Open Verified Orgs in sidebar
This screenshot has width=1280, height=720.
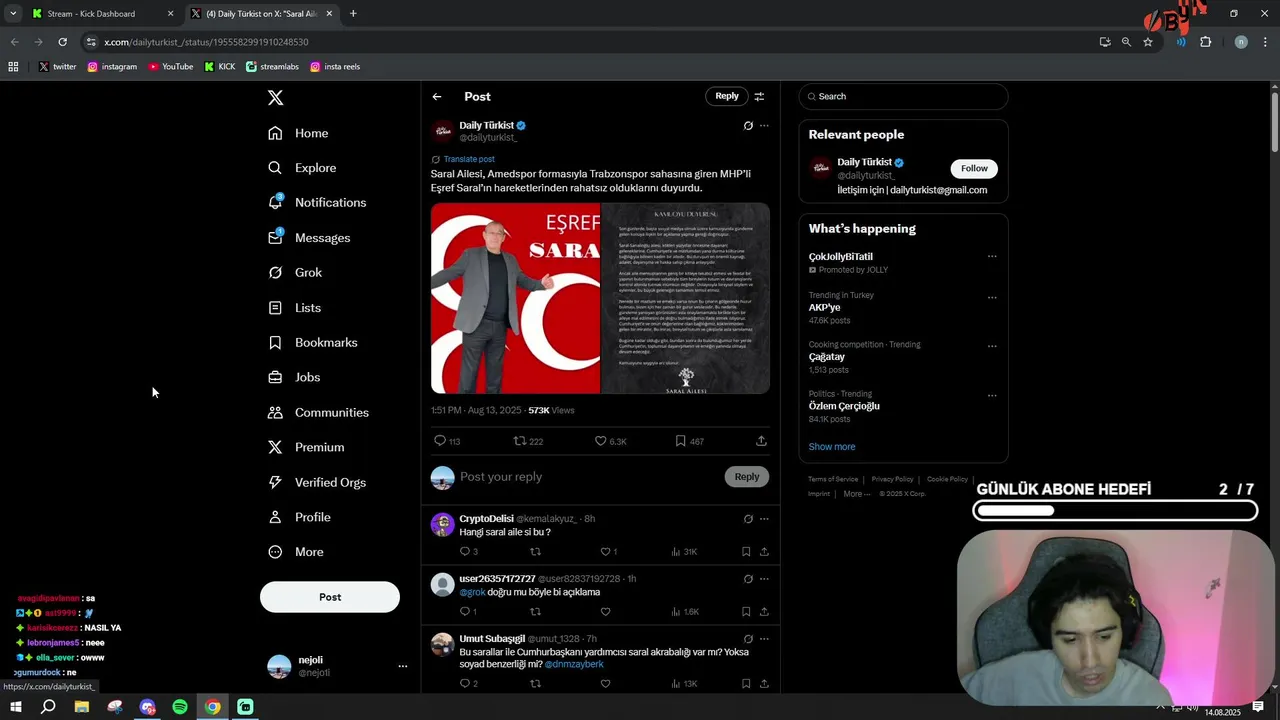pyautogui.click(x=317, y=482)
